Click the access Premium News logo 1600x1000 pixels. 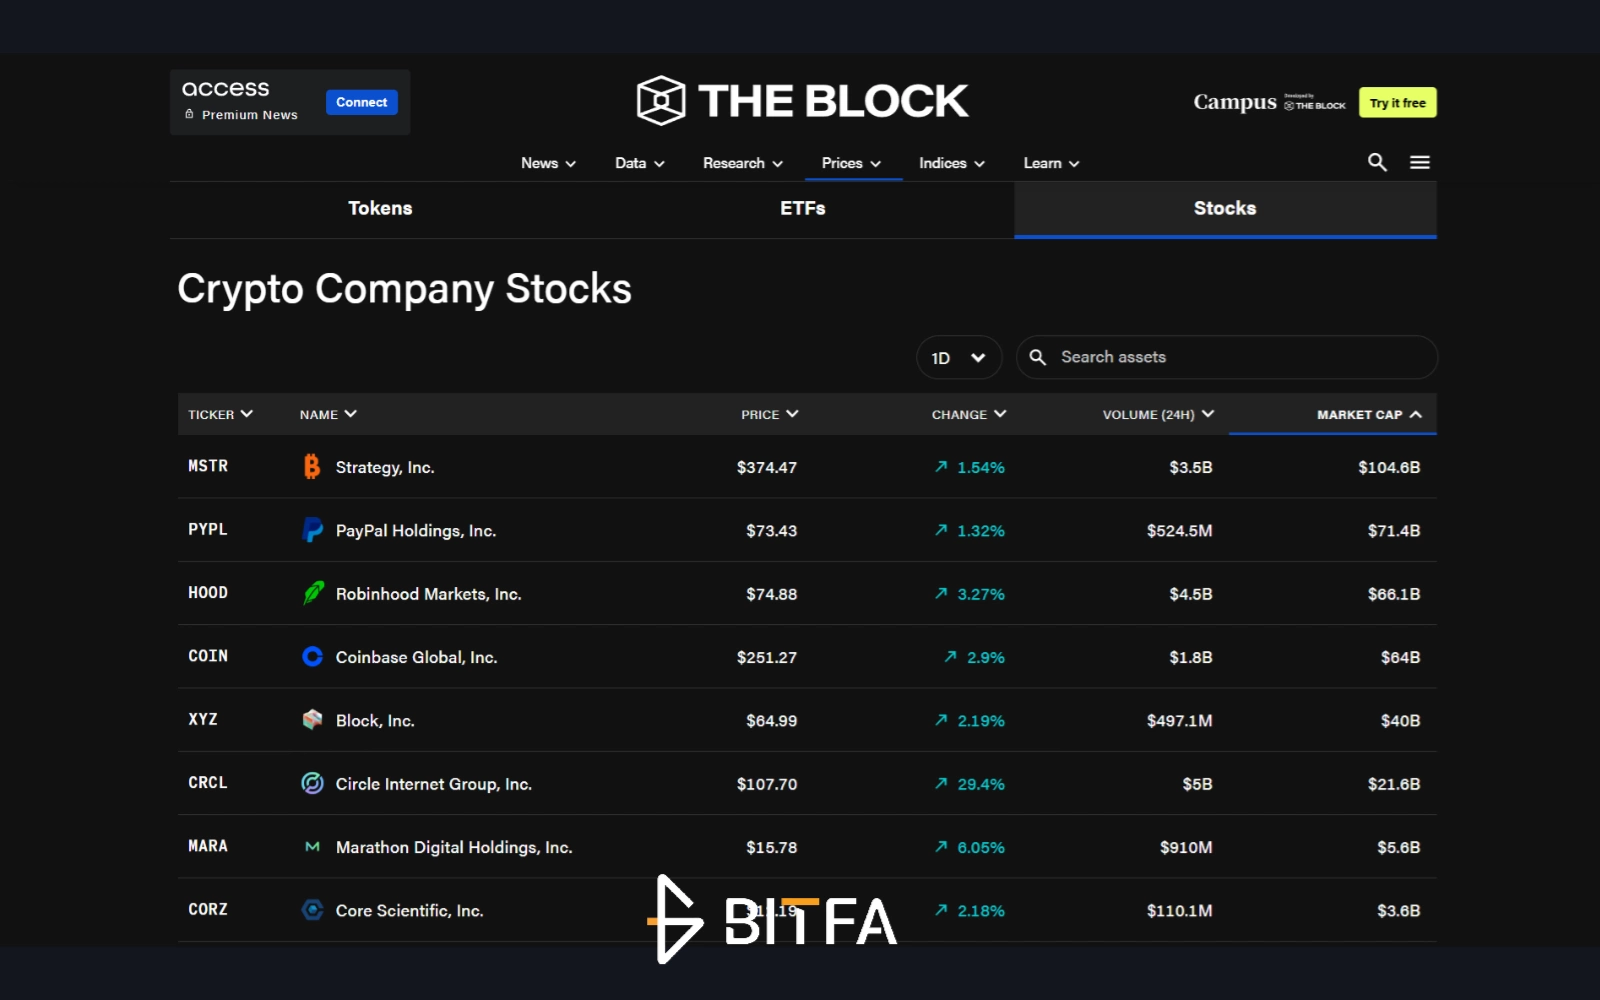tap(240, 100)
